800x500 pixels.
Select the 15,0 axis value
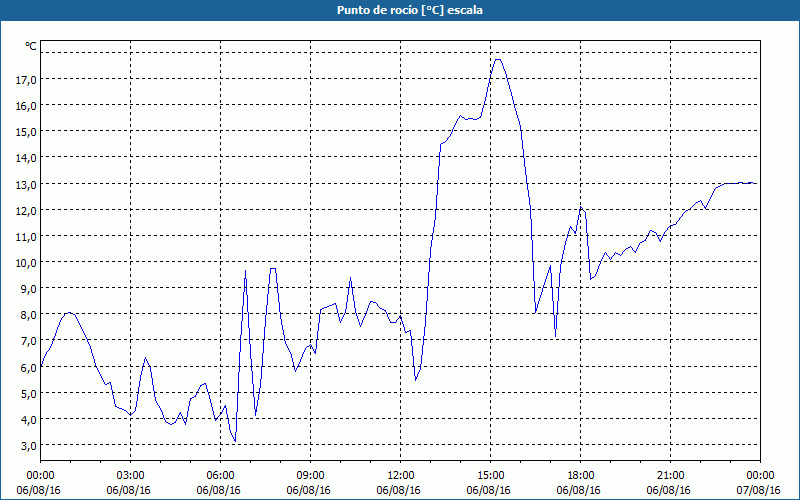26,132
